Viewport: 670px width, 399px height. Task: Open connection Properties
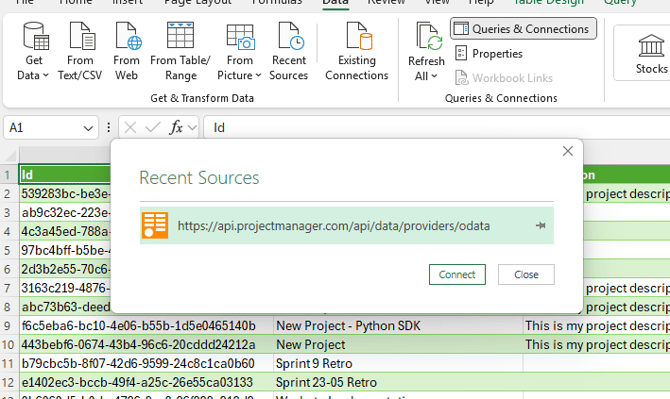[x=489, y=53]
